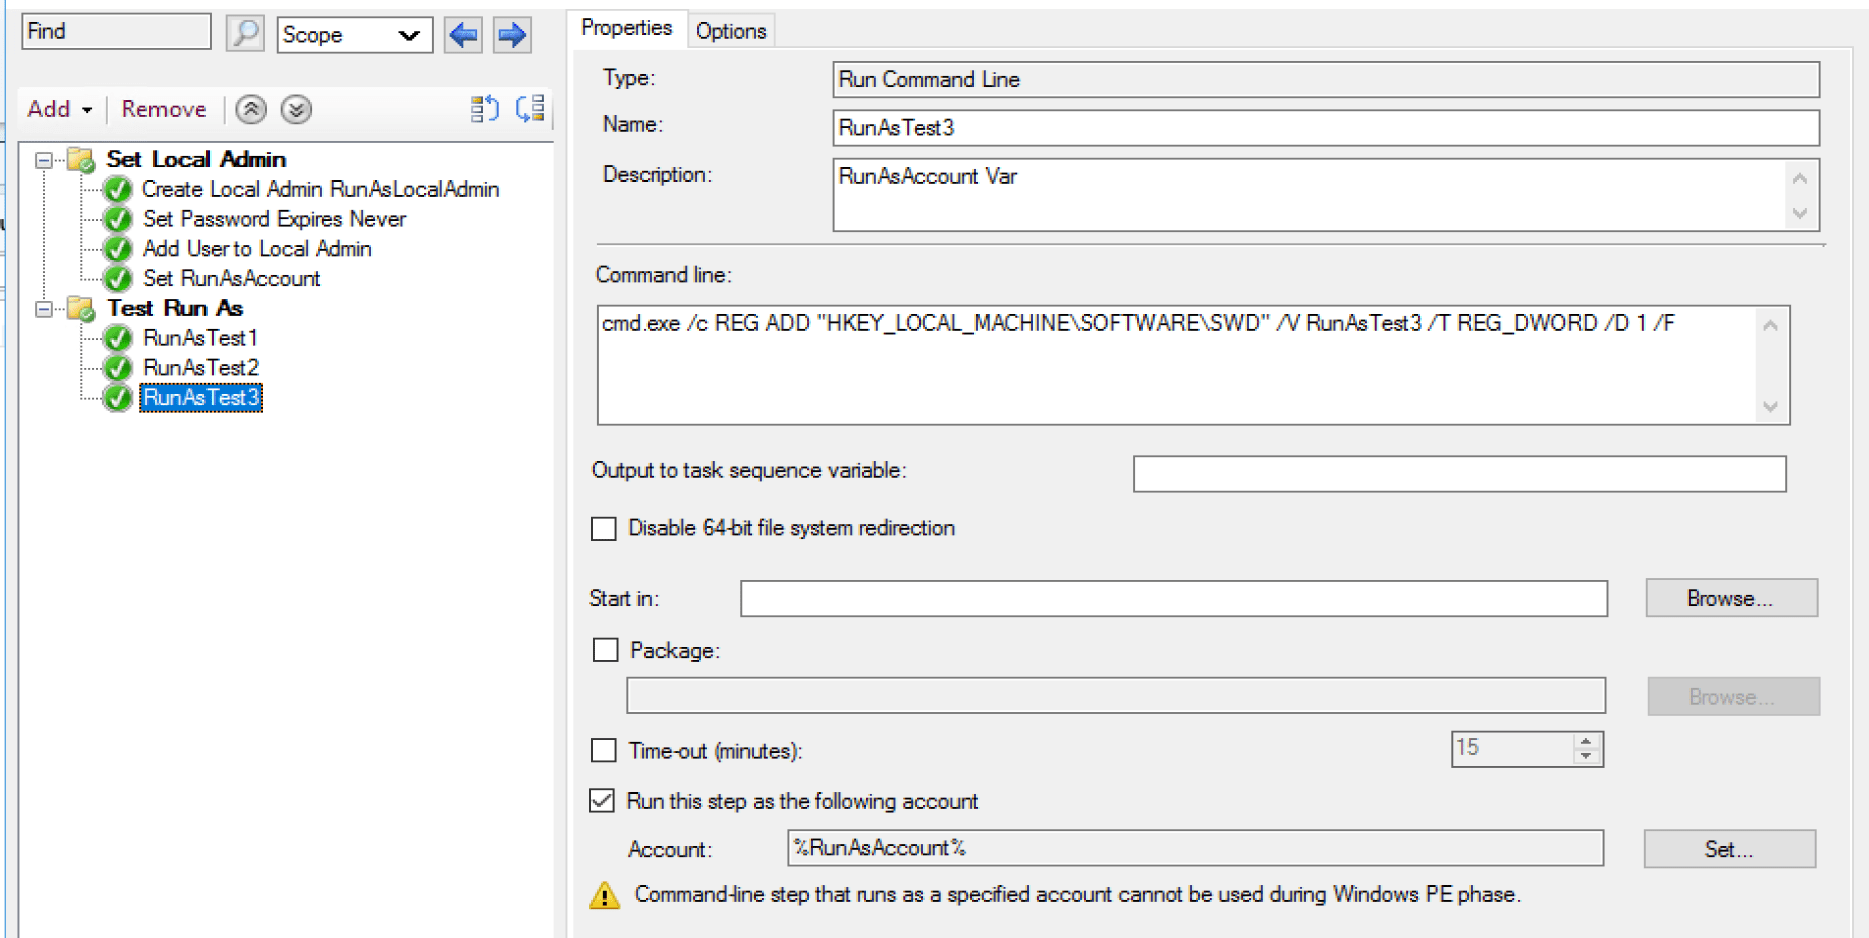Uncheck Run this step as following account
Viewport: 1869px width, 938px height.
[x=602, y=801]
